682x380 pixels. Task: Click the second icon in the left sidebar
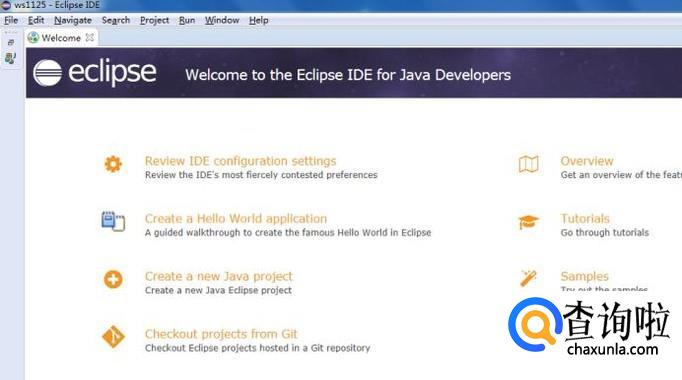10,58
